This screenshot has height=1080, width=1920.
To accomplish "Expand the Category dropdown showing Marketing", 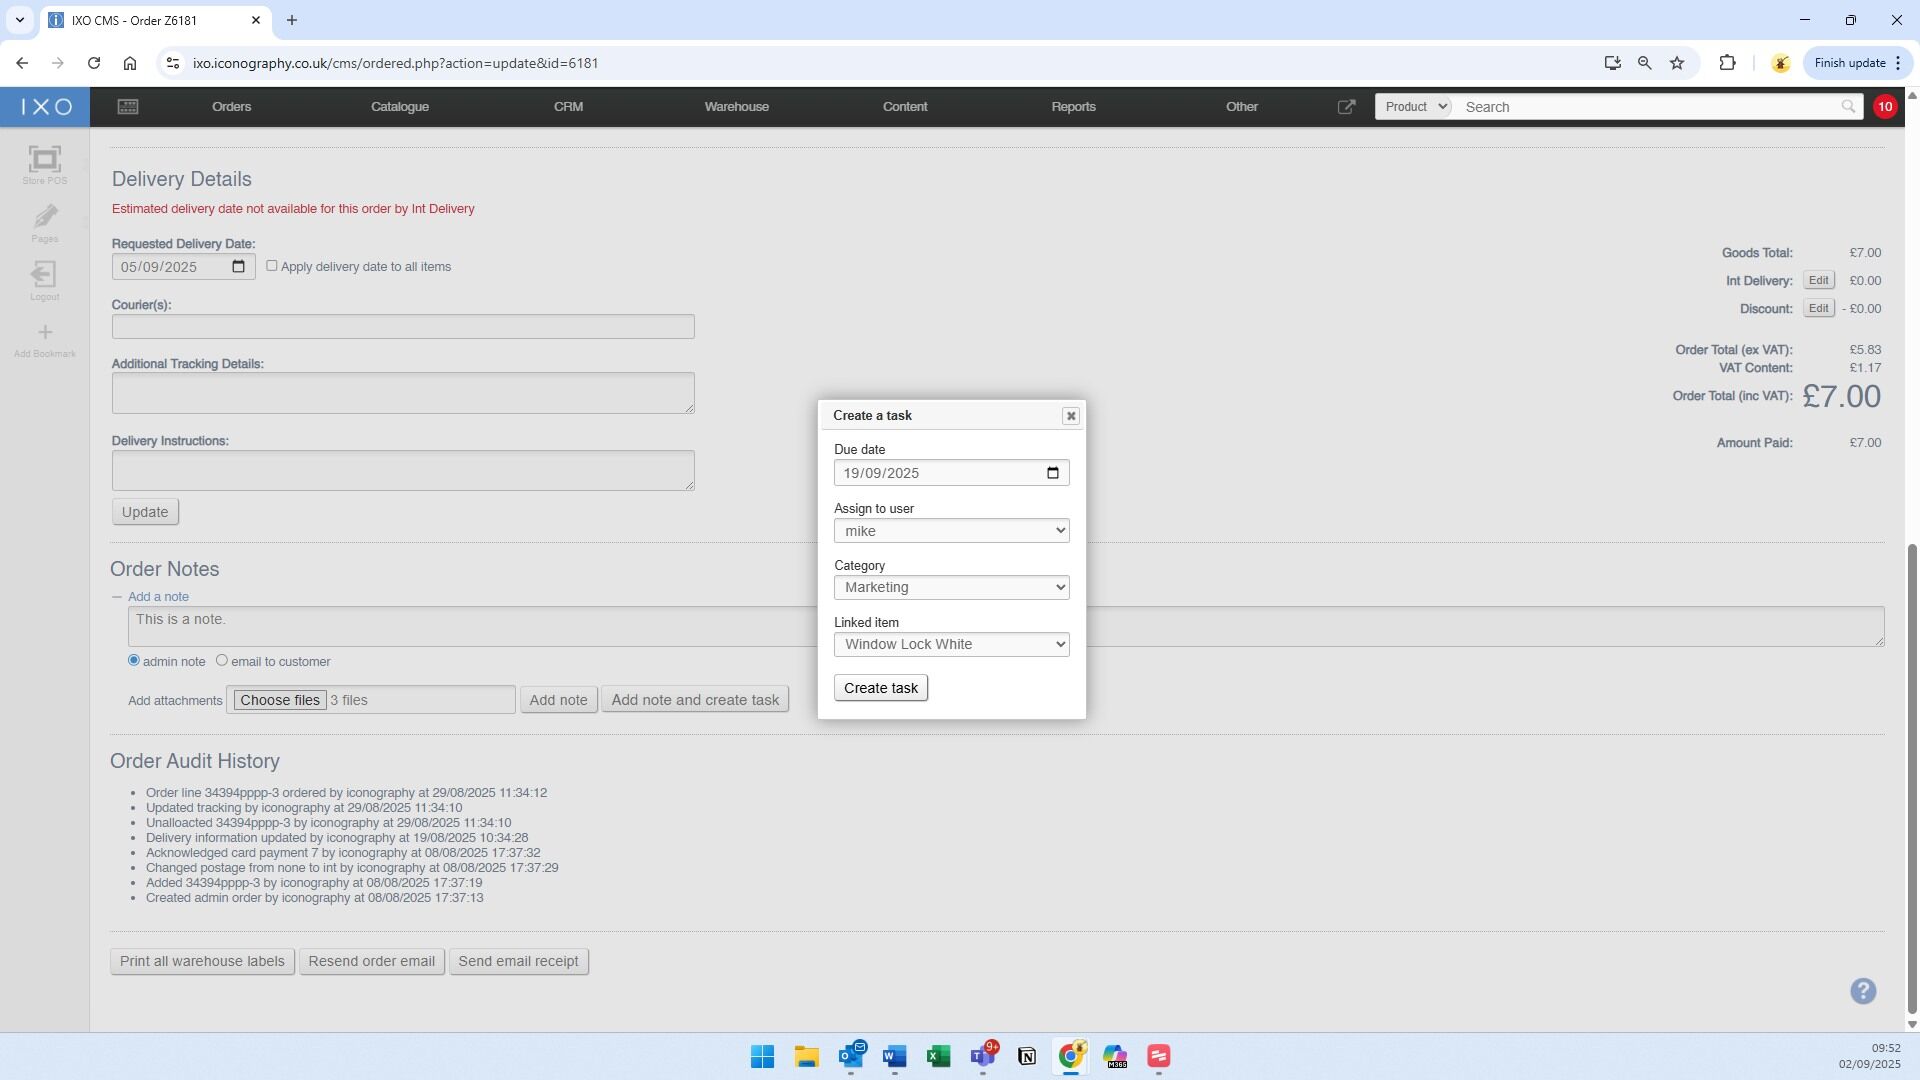I will (951, 588).
